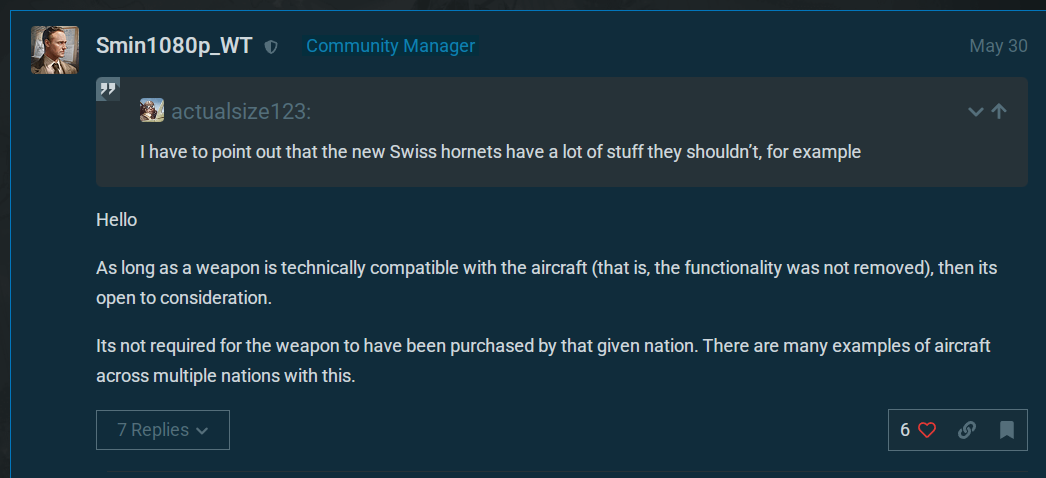Click the quoted Swiss hornets sentence
Screen dimensions: 1046x478
point(500,152)
